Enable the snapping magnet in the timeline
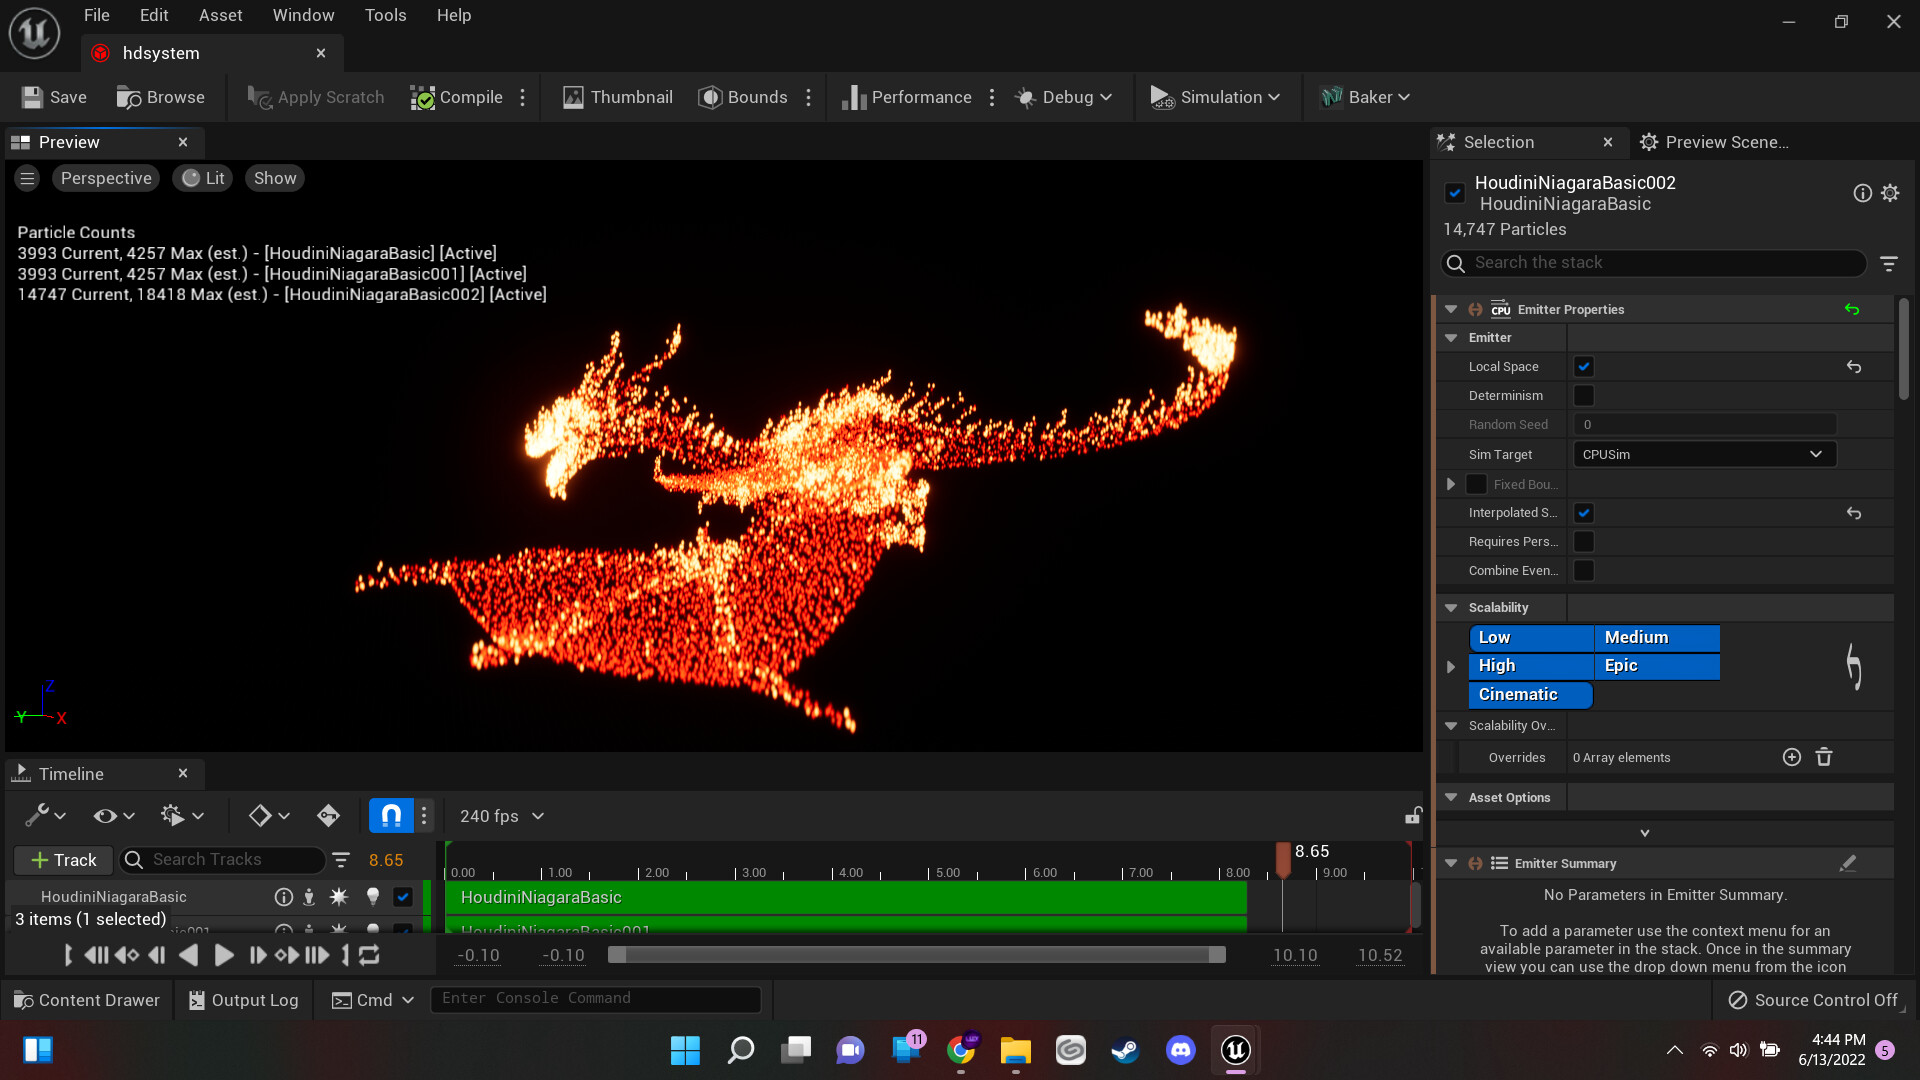The width and height of the screenshot is (1920, 1080). click(x=390, y=815)
